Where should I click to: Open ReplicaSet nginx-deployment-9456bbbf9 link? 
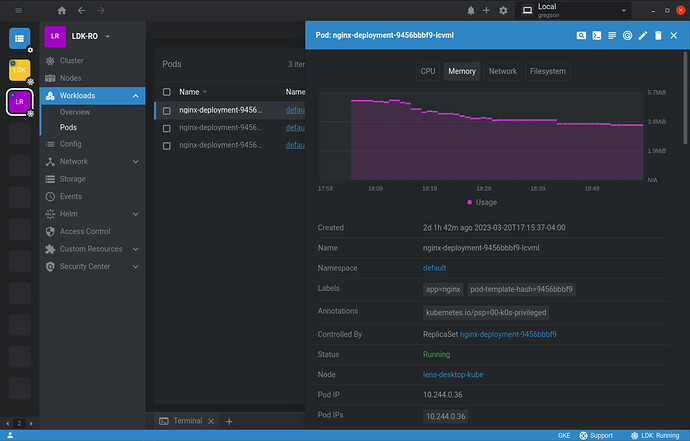507,333
